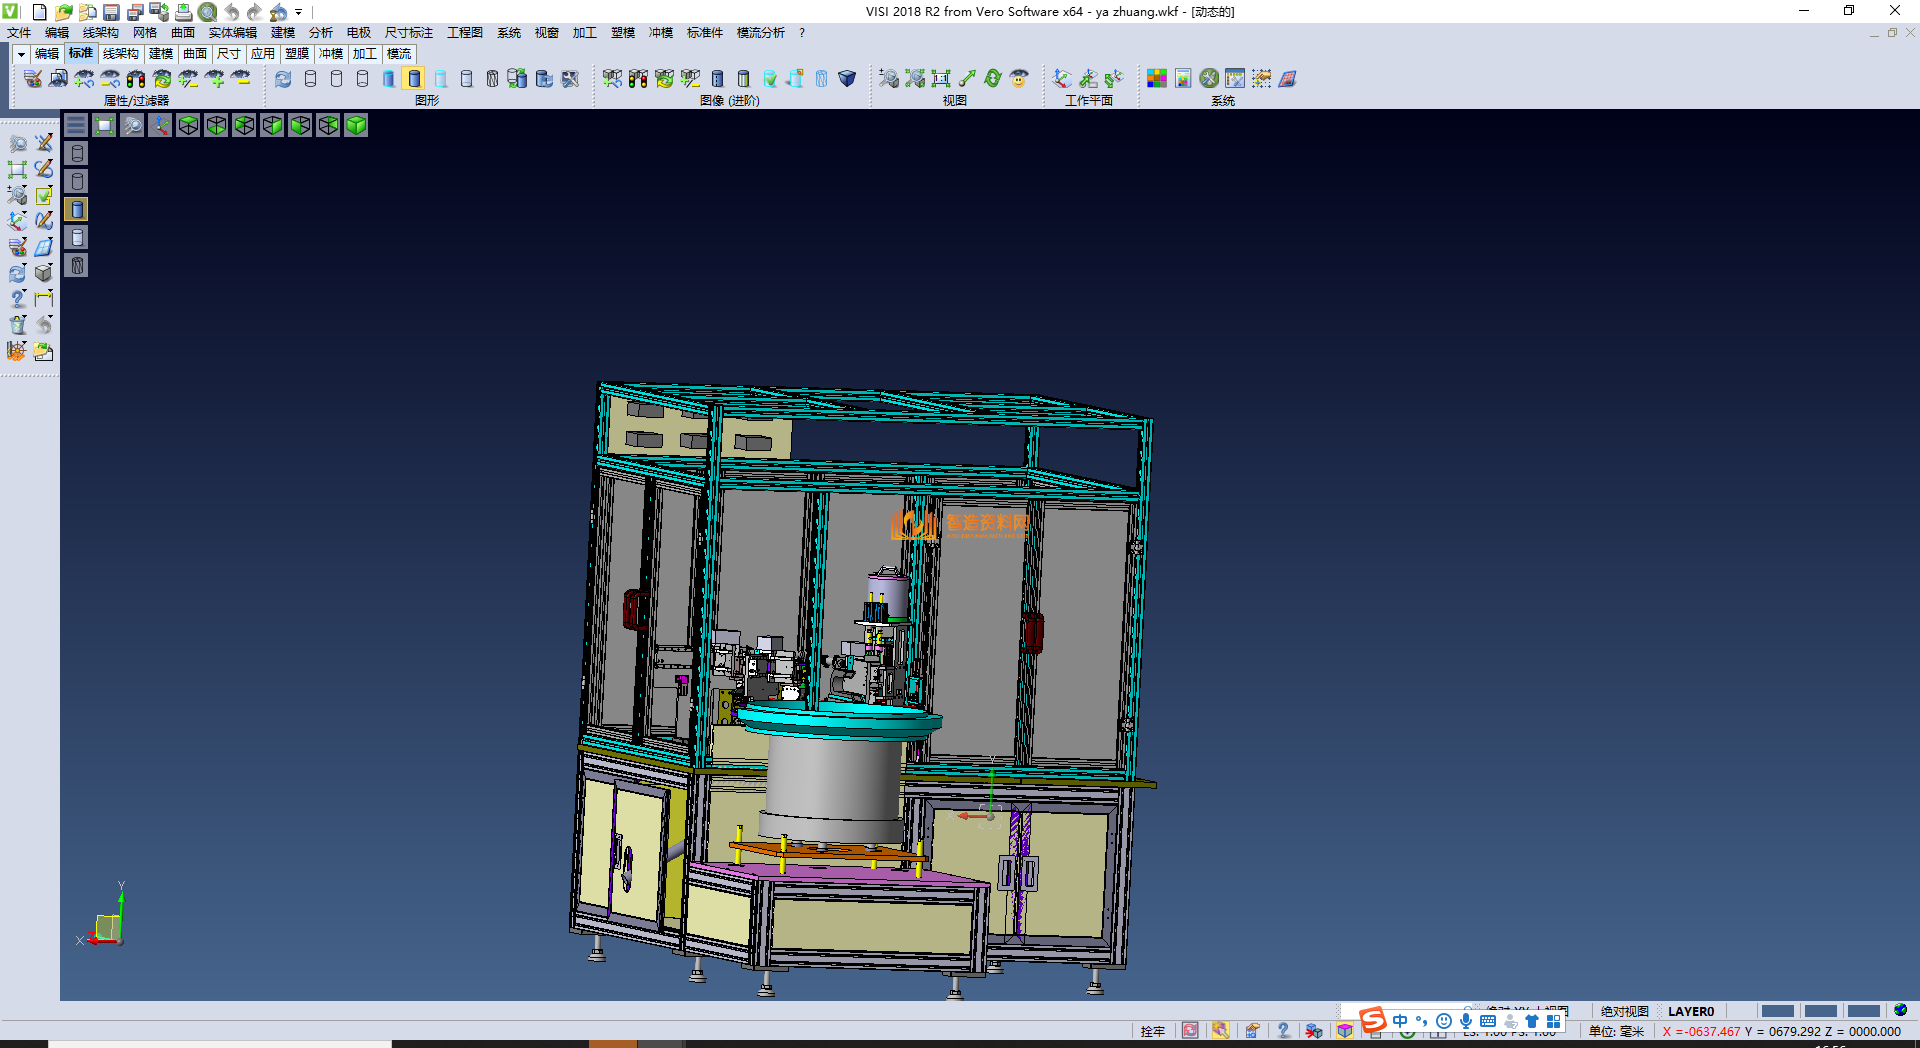Viewport: 1920px width, 1048px height.
Task: Switch to the 冲模 toolbar tab
Action: [x=330, y=54]
